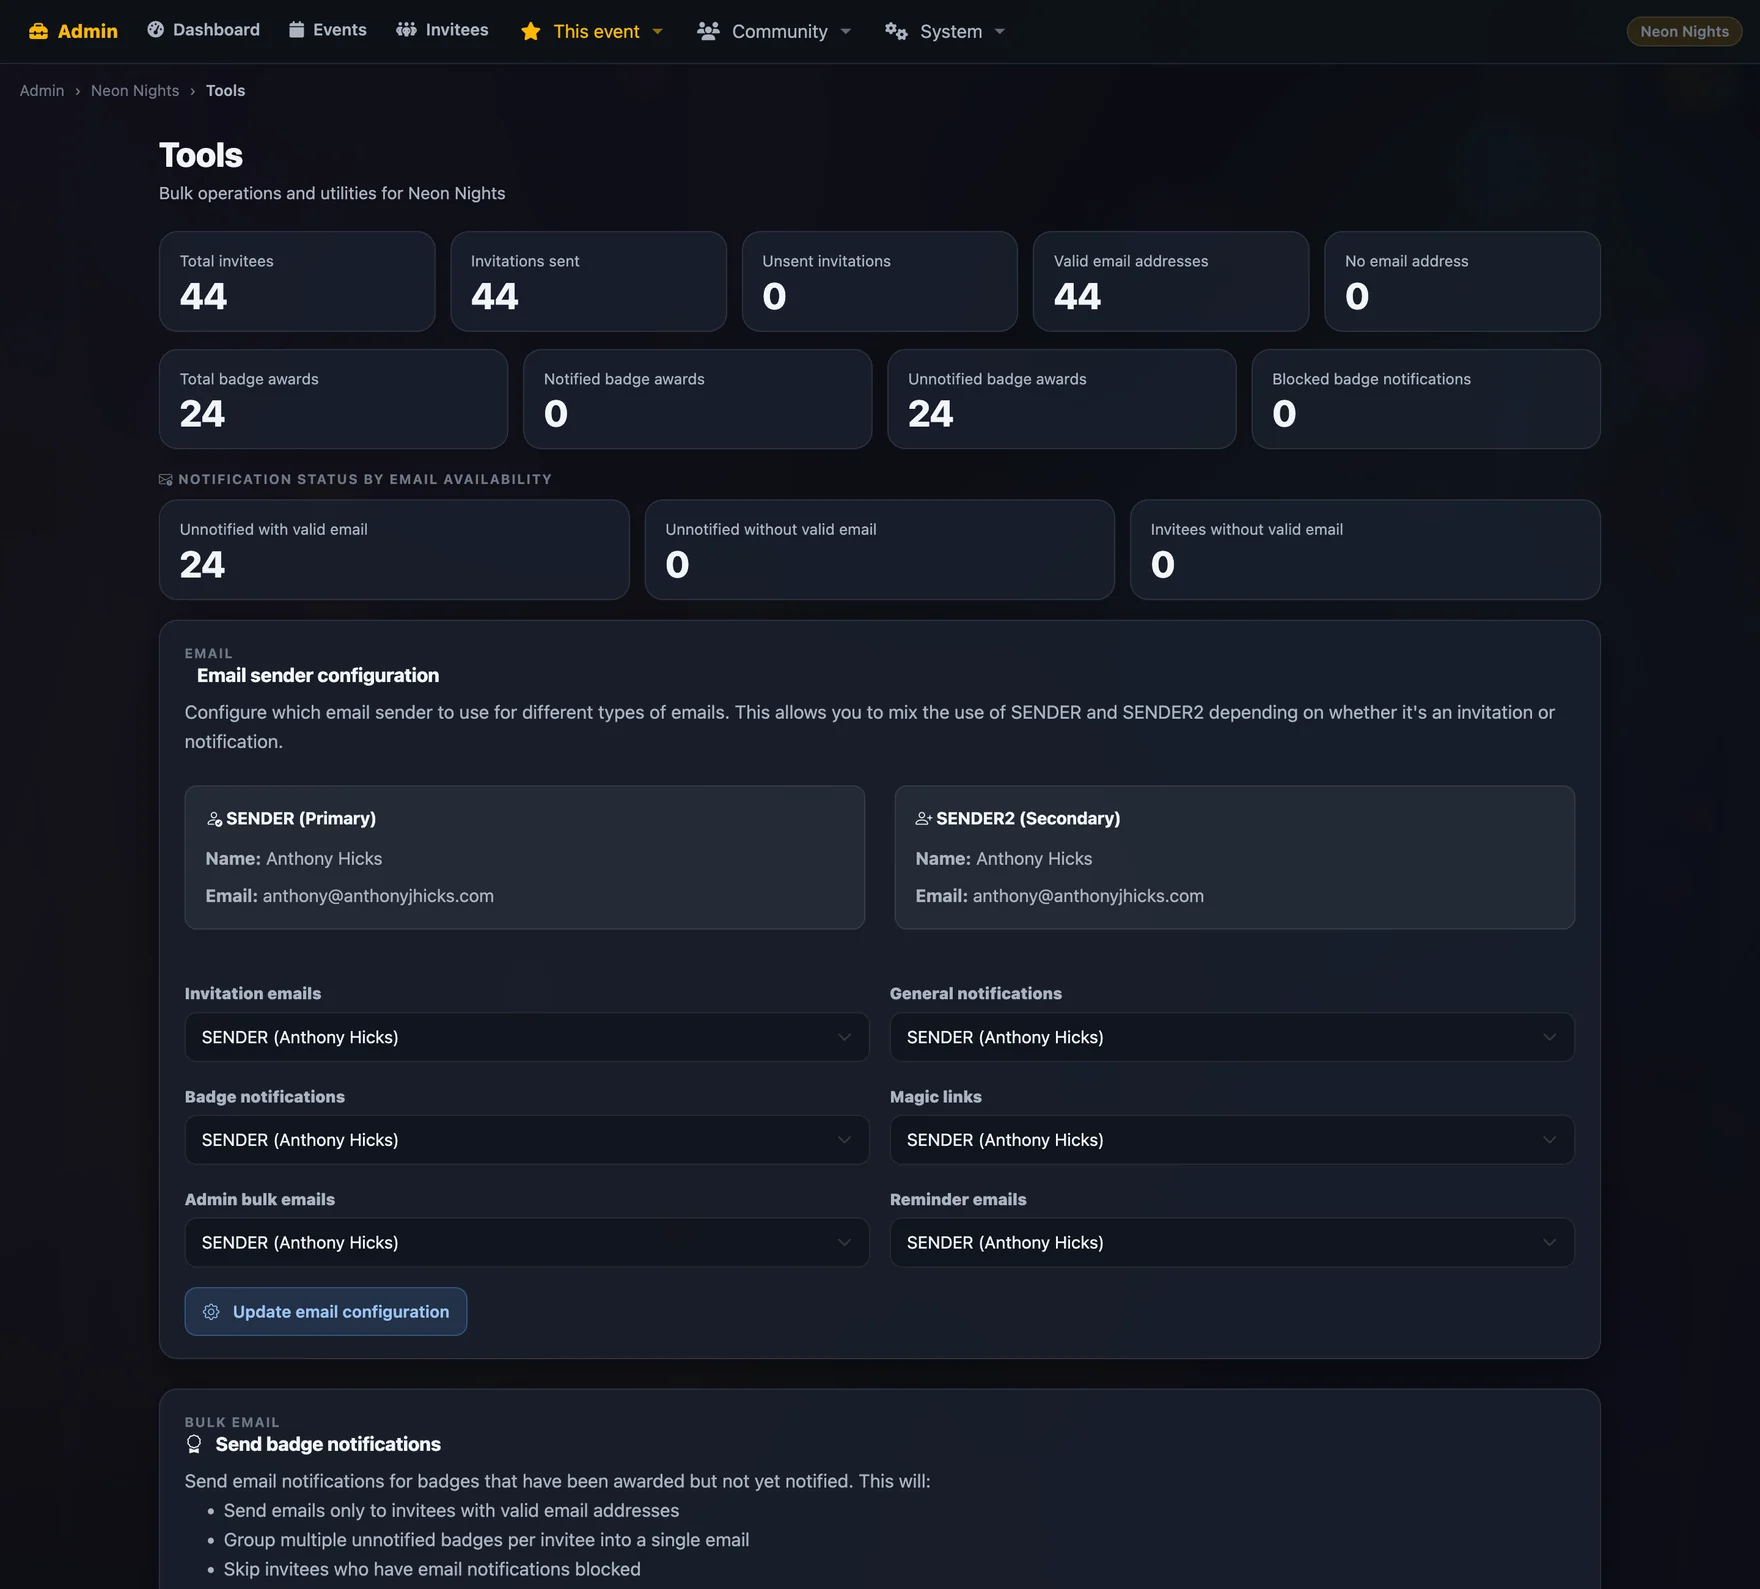1760x1589 pixels.
Task: Click the Events calendar icon
Action: pyautogui.click(x=296, y=30)
